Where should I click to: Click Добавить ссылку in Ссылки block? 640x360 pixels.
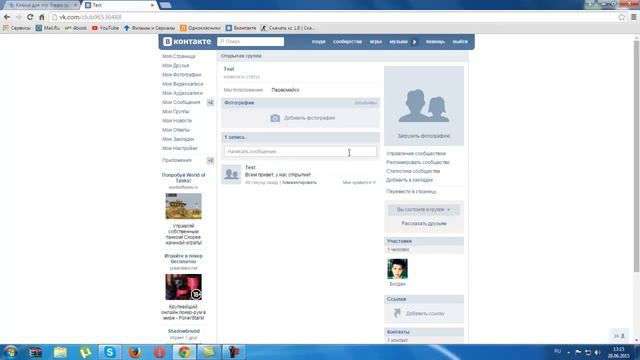(425, 313)
